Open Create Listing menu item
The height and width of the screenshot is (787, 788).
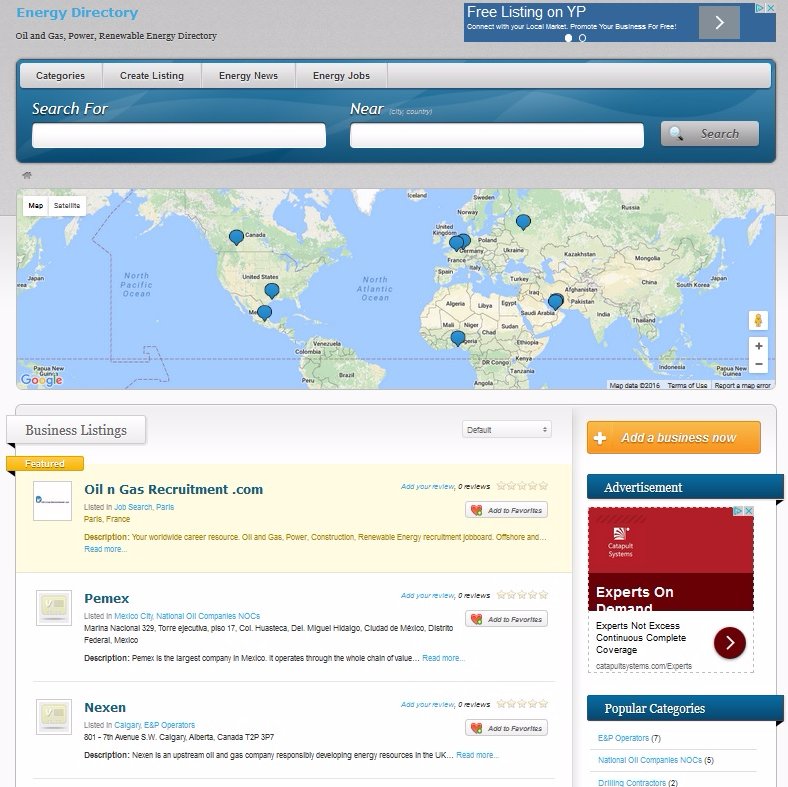coord(152,76)
